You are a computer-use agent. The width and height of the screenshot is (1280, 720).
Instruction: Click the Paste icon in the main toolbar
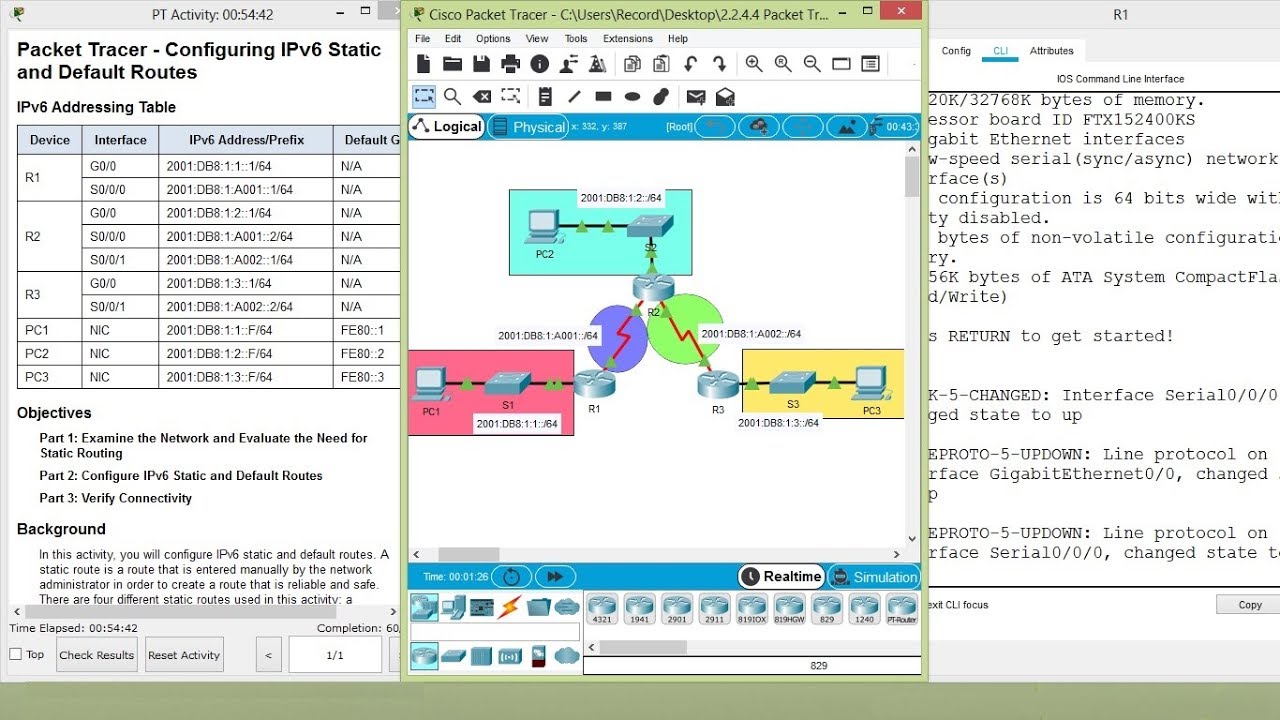[661, 64]
